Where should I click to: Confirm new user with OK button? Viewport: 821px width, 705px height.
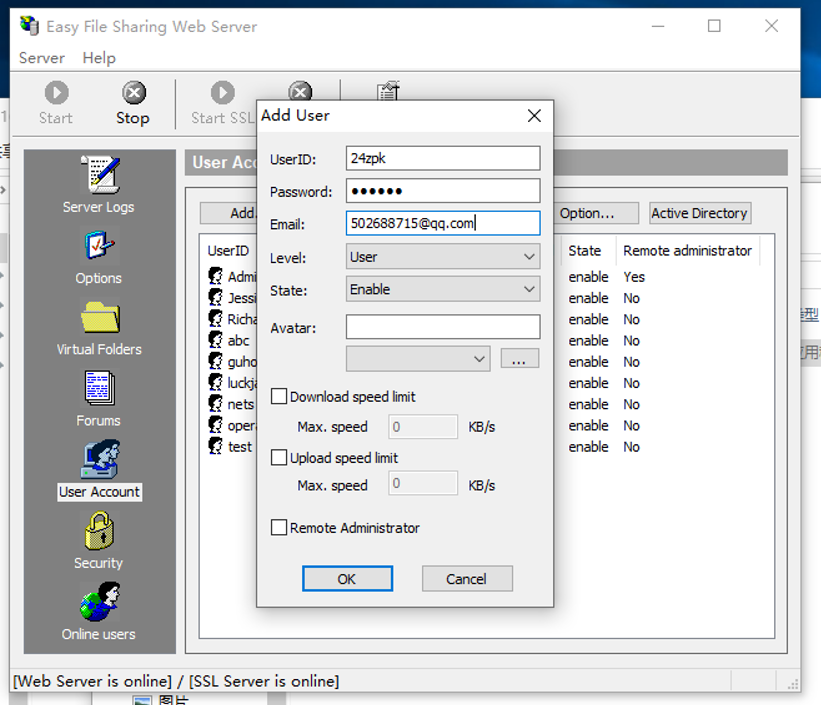(347, 579)
